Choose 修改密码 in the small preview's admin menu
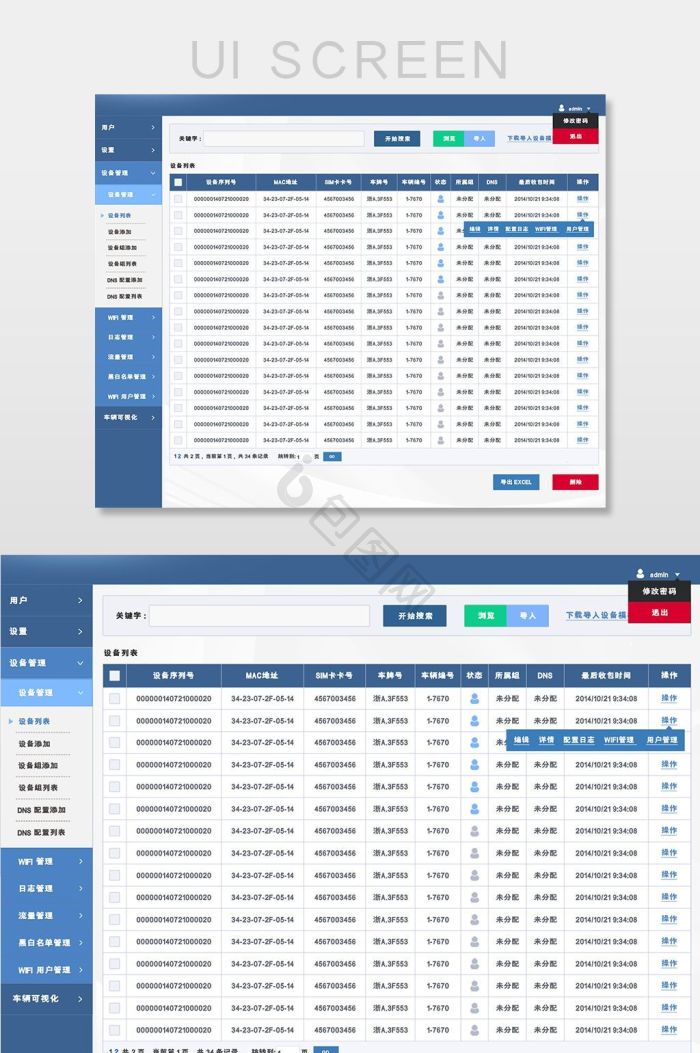The width and height of the screenshot is (700, 1053). tap(576, 121)
